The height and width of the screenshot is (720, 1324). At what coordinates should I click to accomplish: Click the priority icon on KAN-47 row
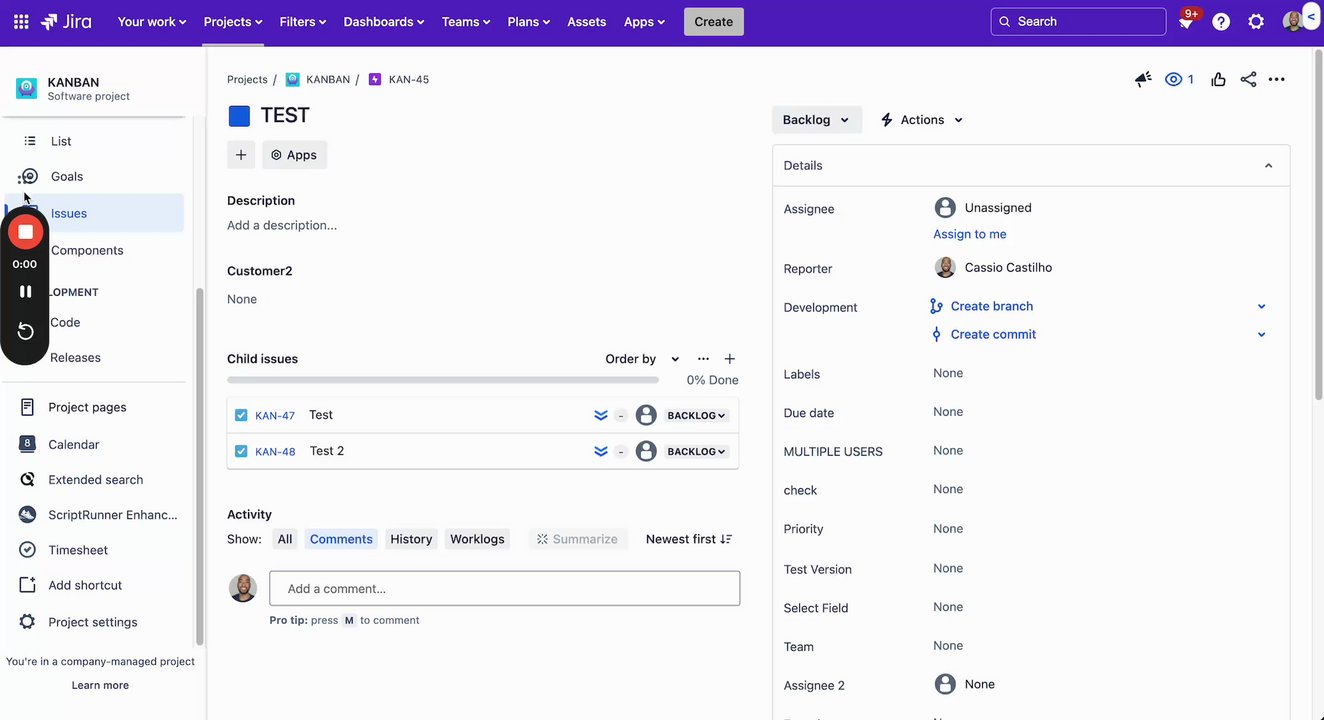click(x=601, y=415)
